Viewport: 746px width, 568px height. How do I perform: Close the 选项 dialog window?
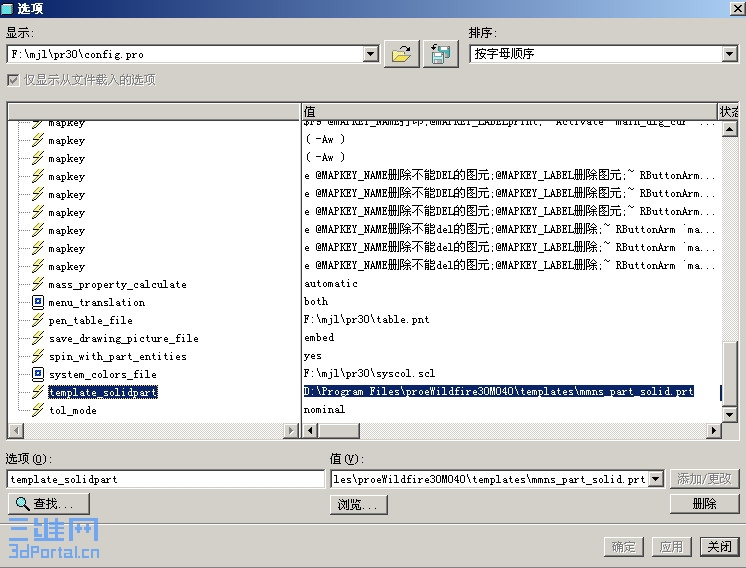(737, 8)
